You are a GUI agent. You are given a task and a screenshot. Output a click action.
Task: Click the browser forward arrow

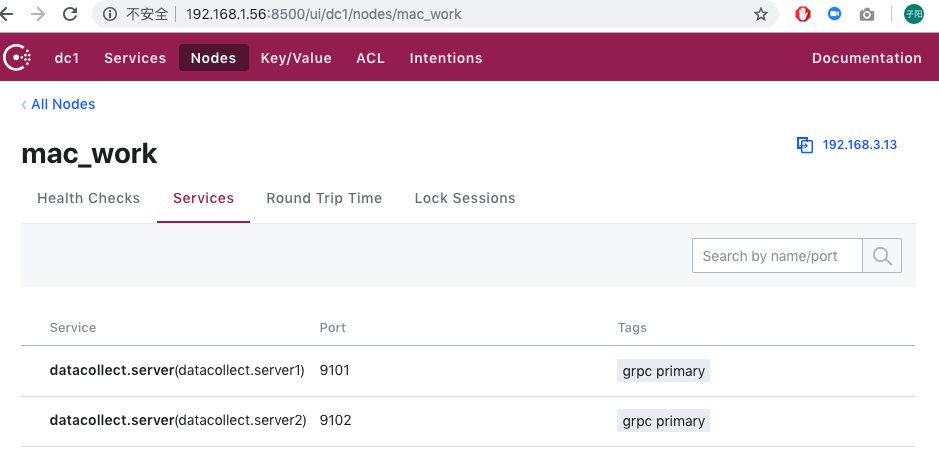(38, 15)
